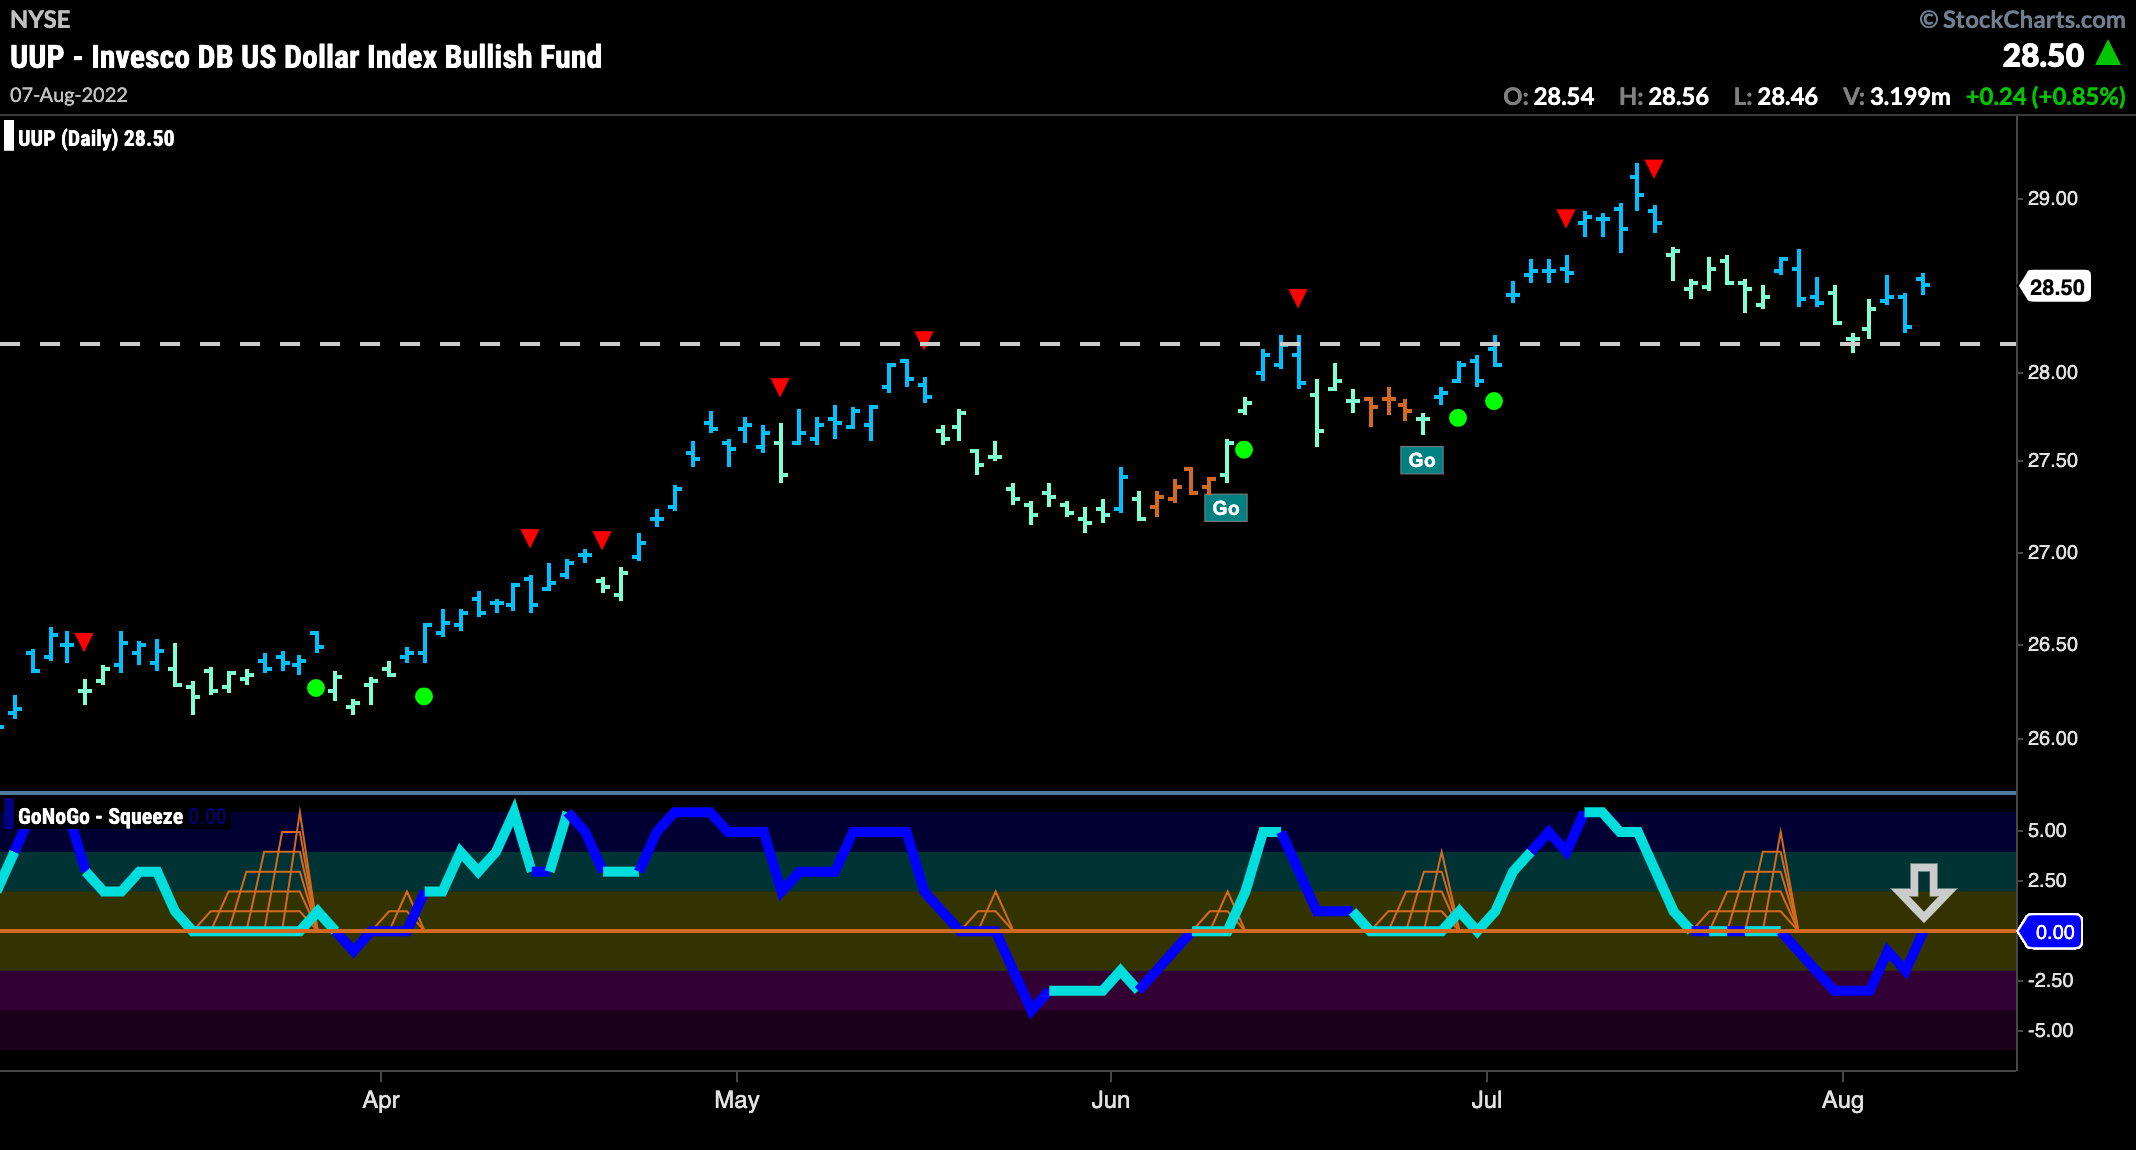The width and height of the screenshot is (2136, 1150).
Task: Click the date 07-Aug-2022
Action: click(x=69, y=95)
